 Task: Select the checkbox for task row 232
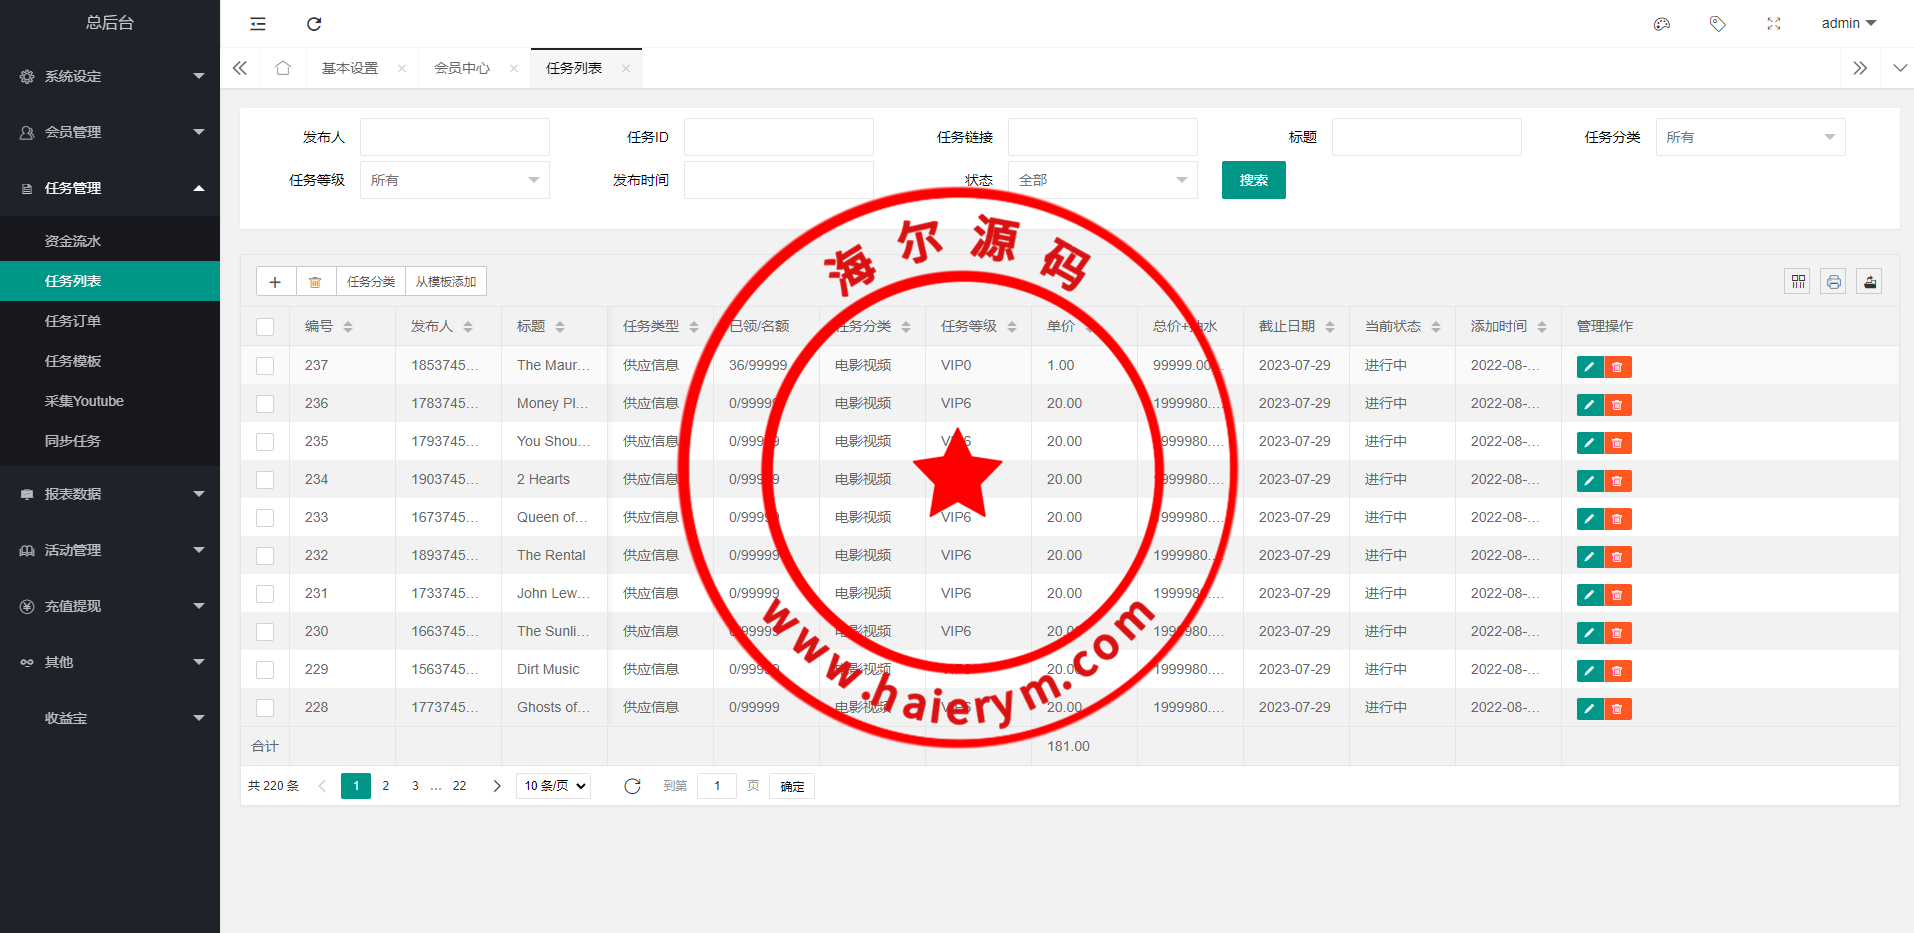[x=265, y=556]
